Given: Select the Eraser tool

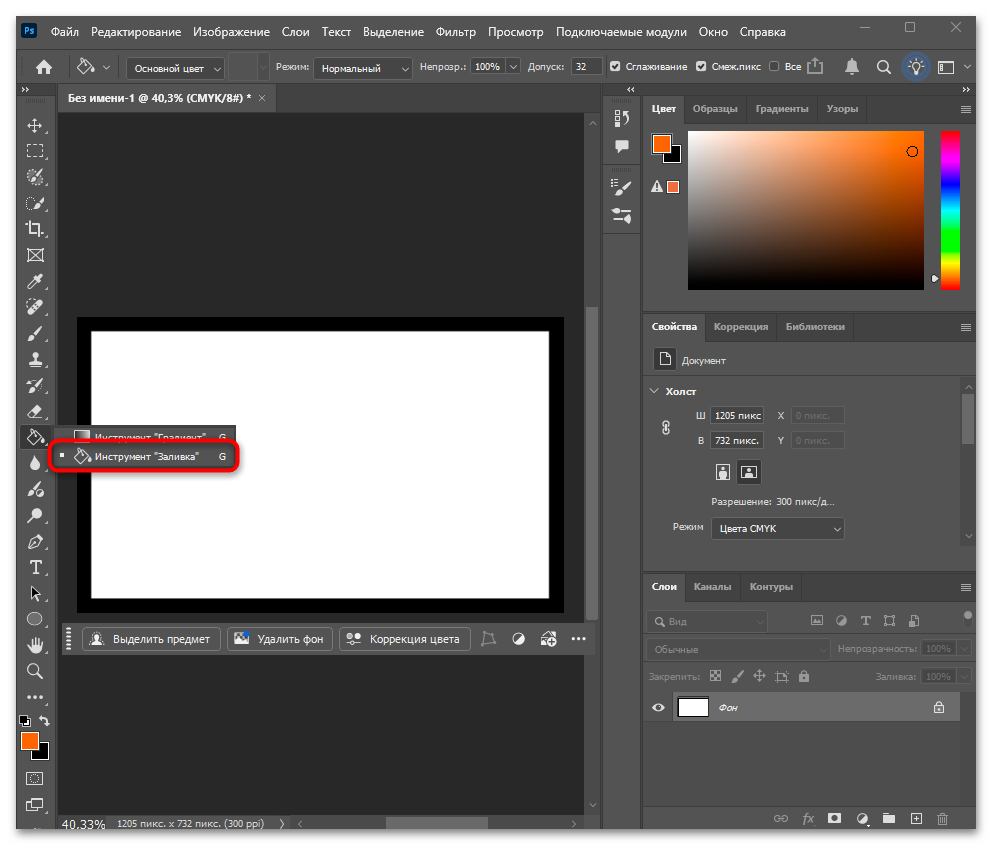Looking at the screenshot, I should pyautogui.click(x=35, y=411).
